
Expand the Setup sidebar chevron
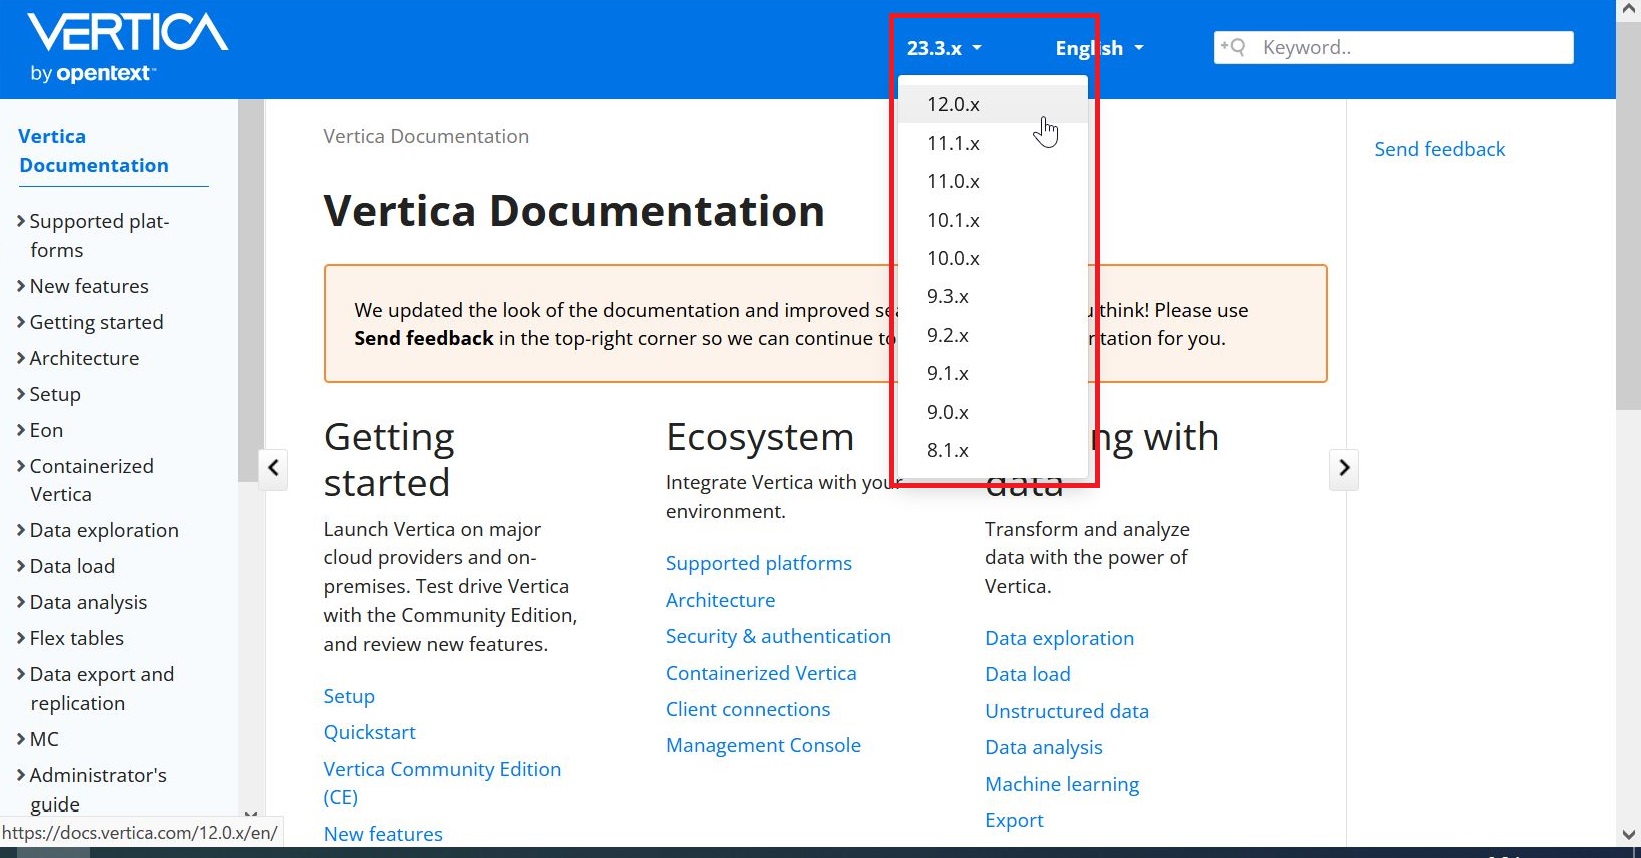[21, 394]
